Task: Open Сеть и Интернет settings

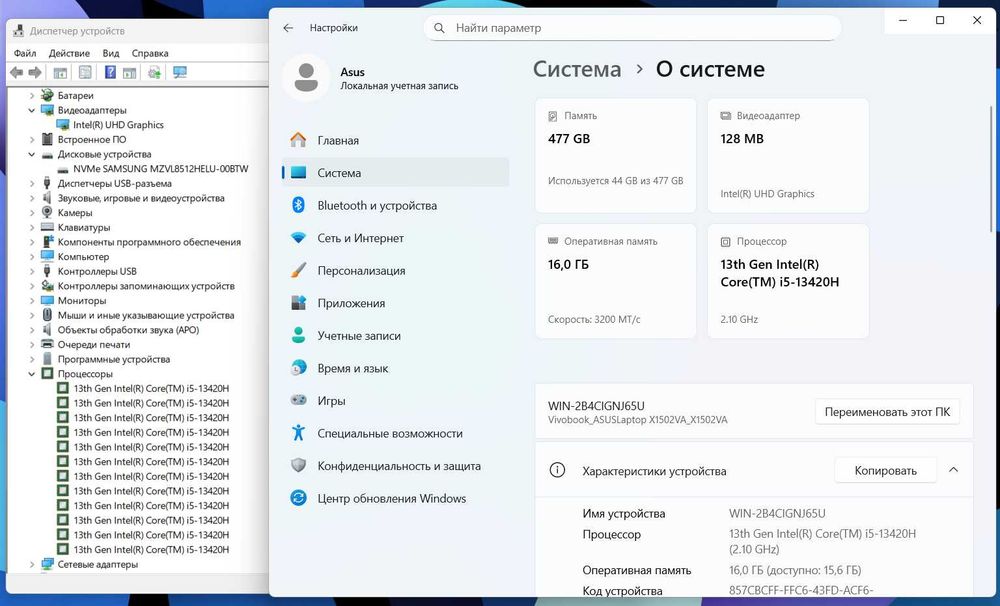Action: pos(395,238)
